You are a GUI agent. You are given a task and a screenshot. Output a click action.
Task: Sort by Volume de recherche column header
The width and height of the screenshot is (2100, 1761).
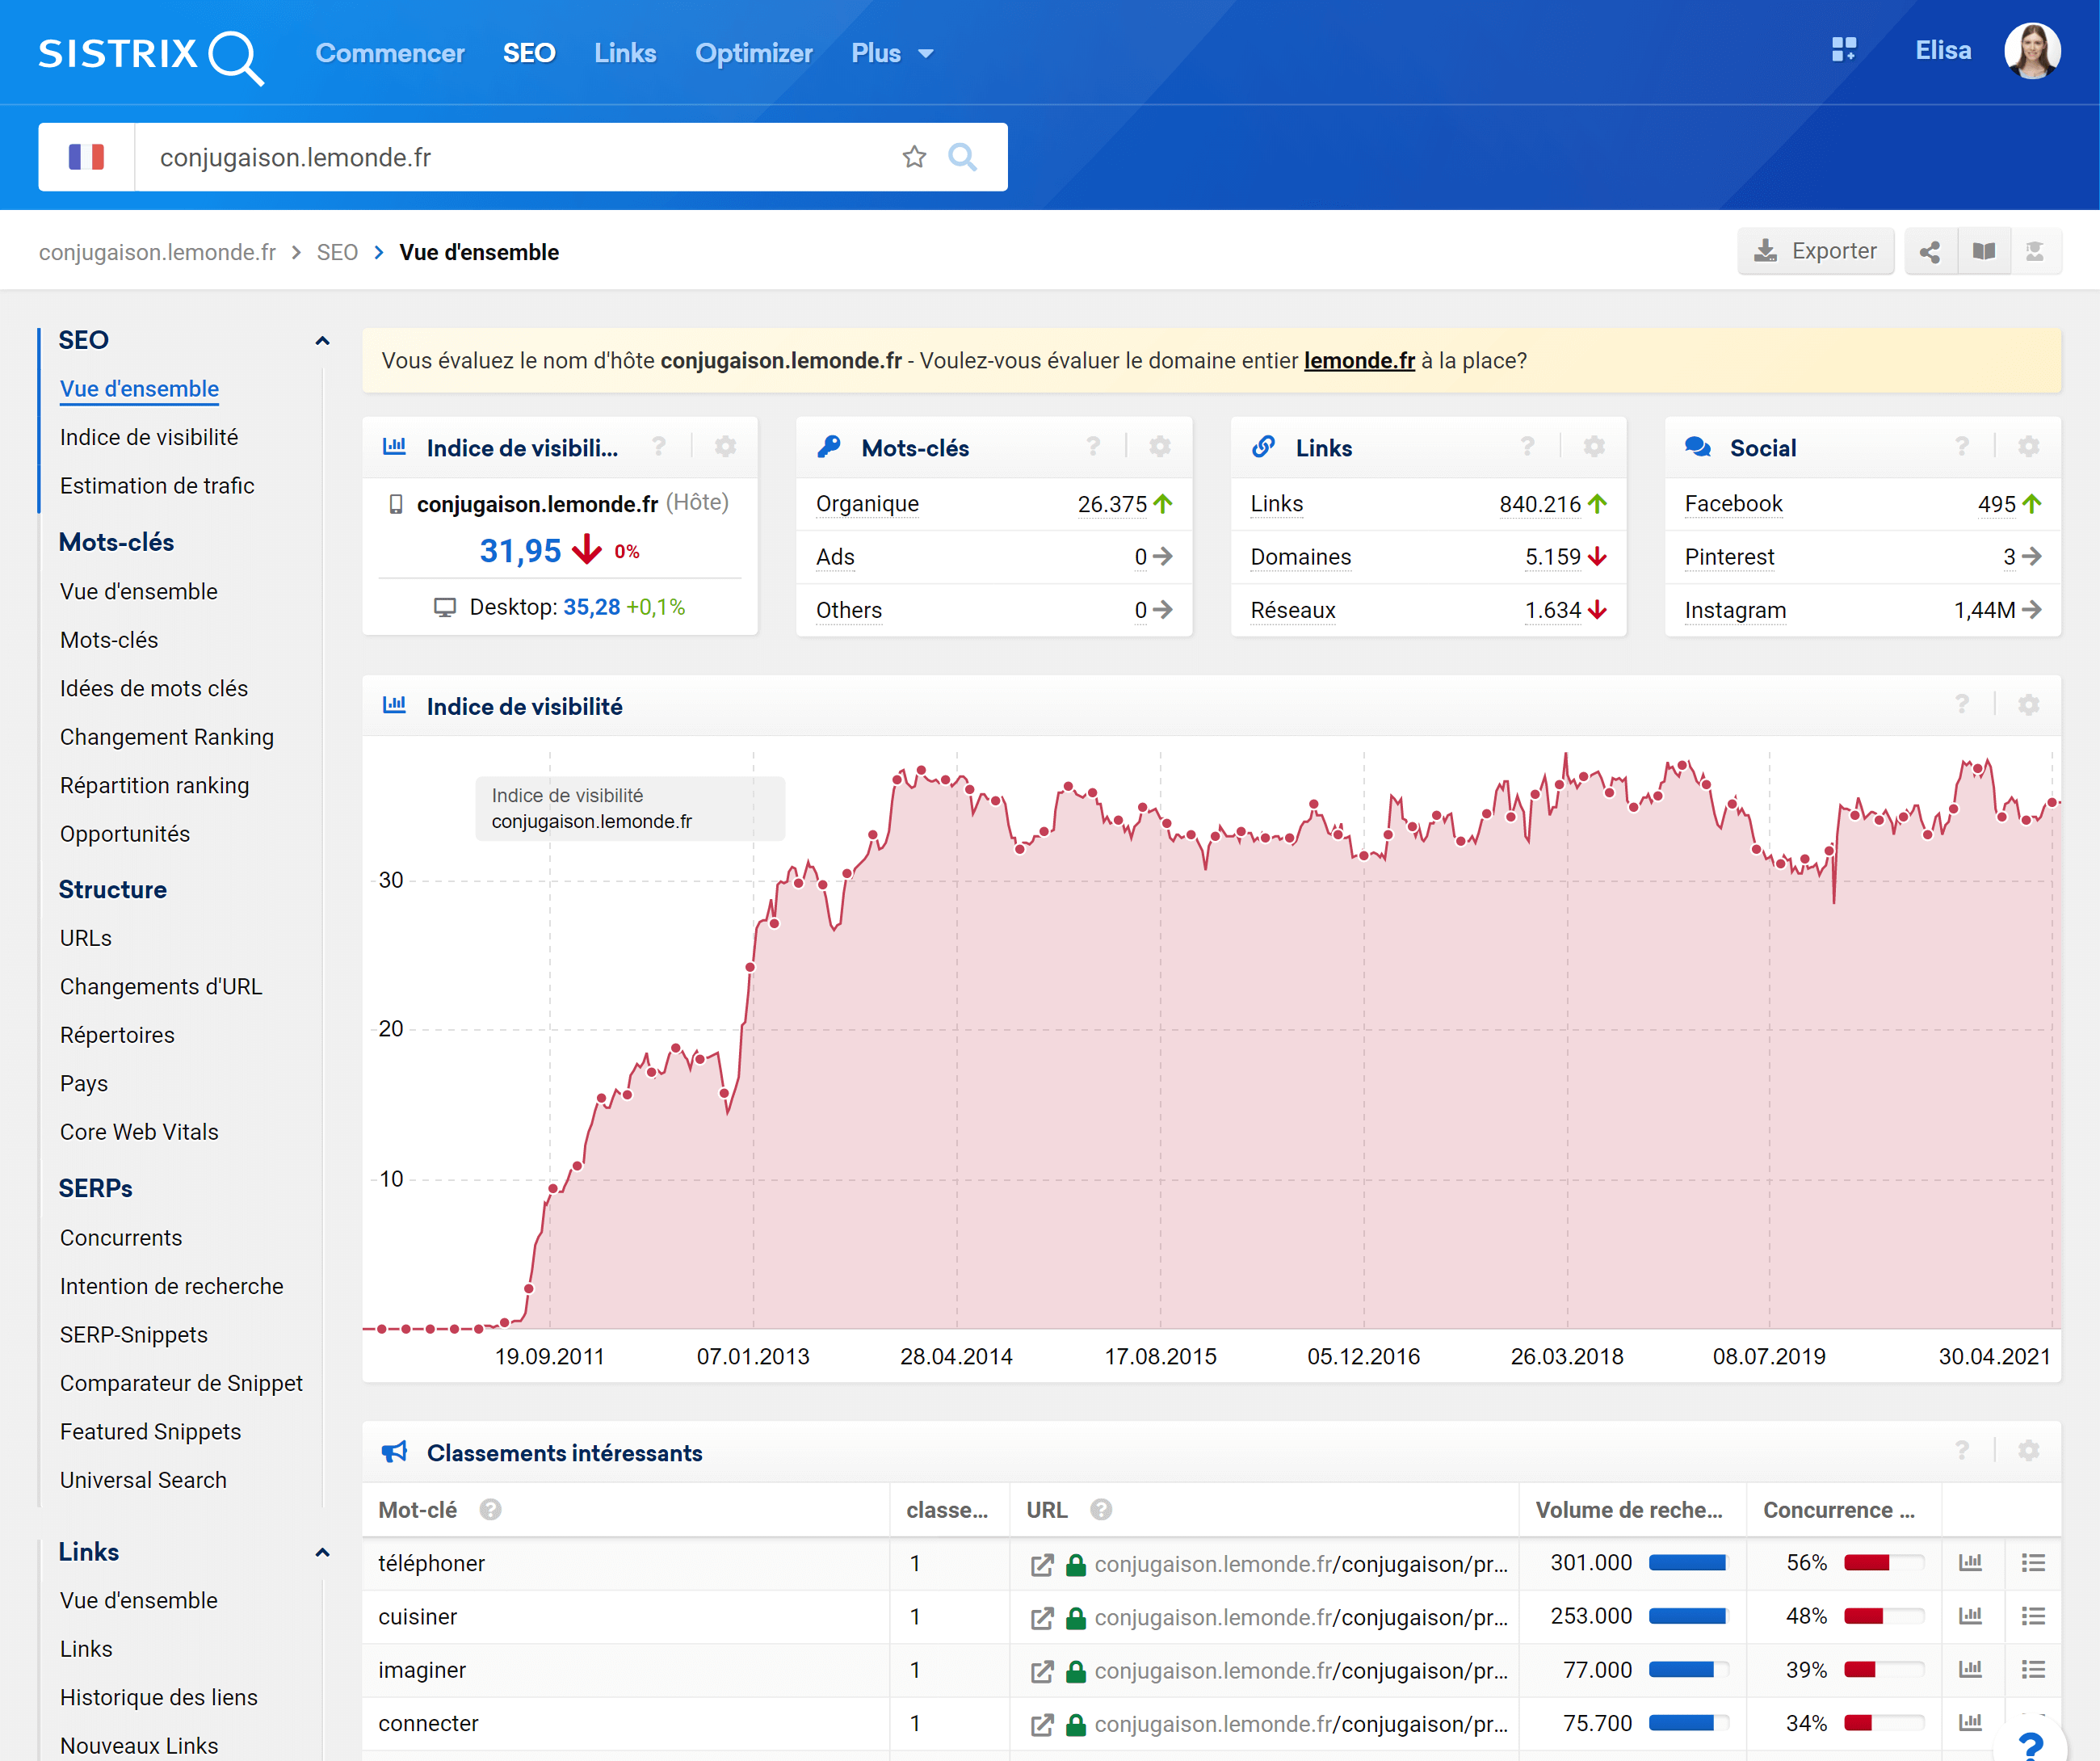coord(1629,1510)
